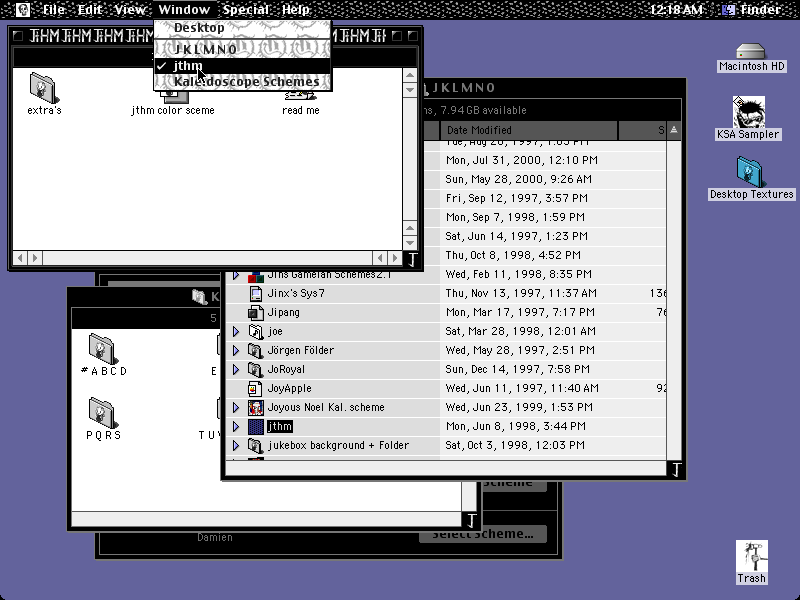
Task: Click the top up arrow of jthm vertical scrollbar
Action: [410, 76]
